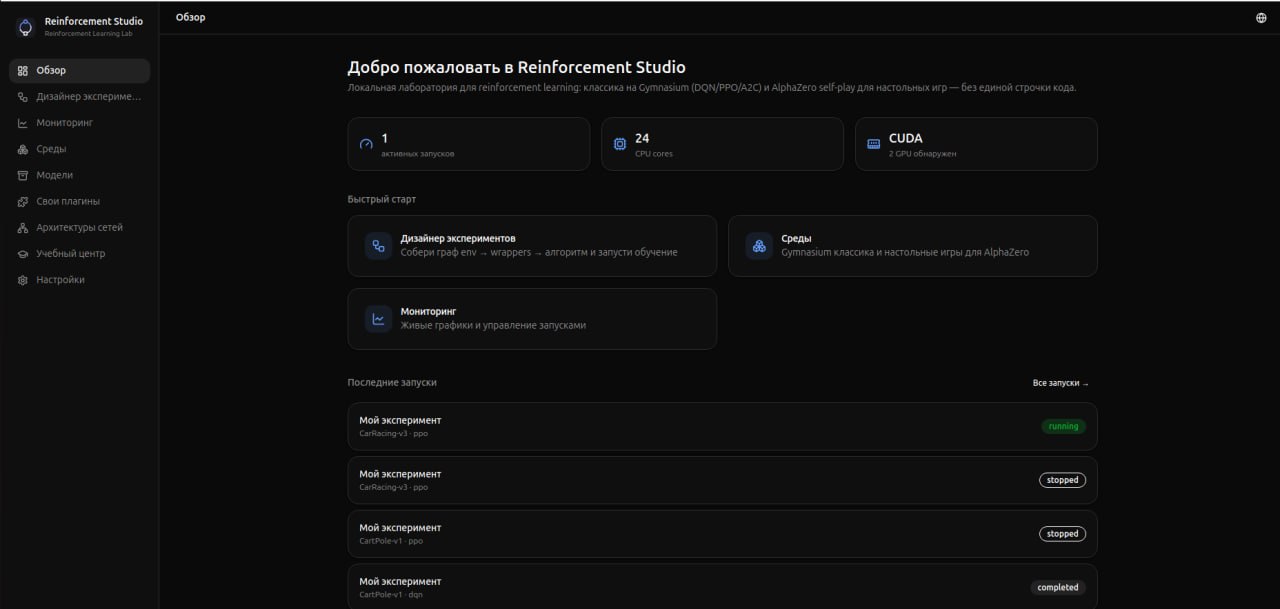Open the language globe icon in header
Screen dimensions: 1280x609
click(x=1261, y=17)
